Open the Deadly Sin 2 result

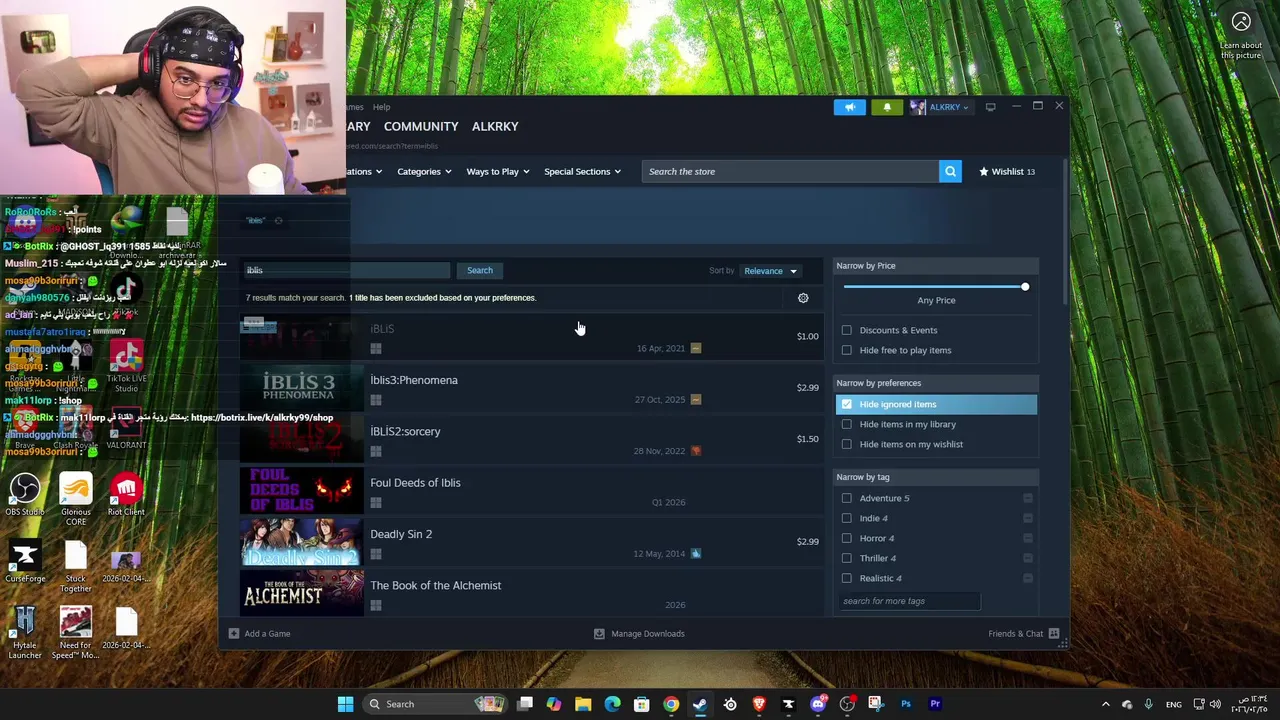(532, 542)
